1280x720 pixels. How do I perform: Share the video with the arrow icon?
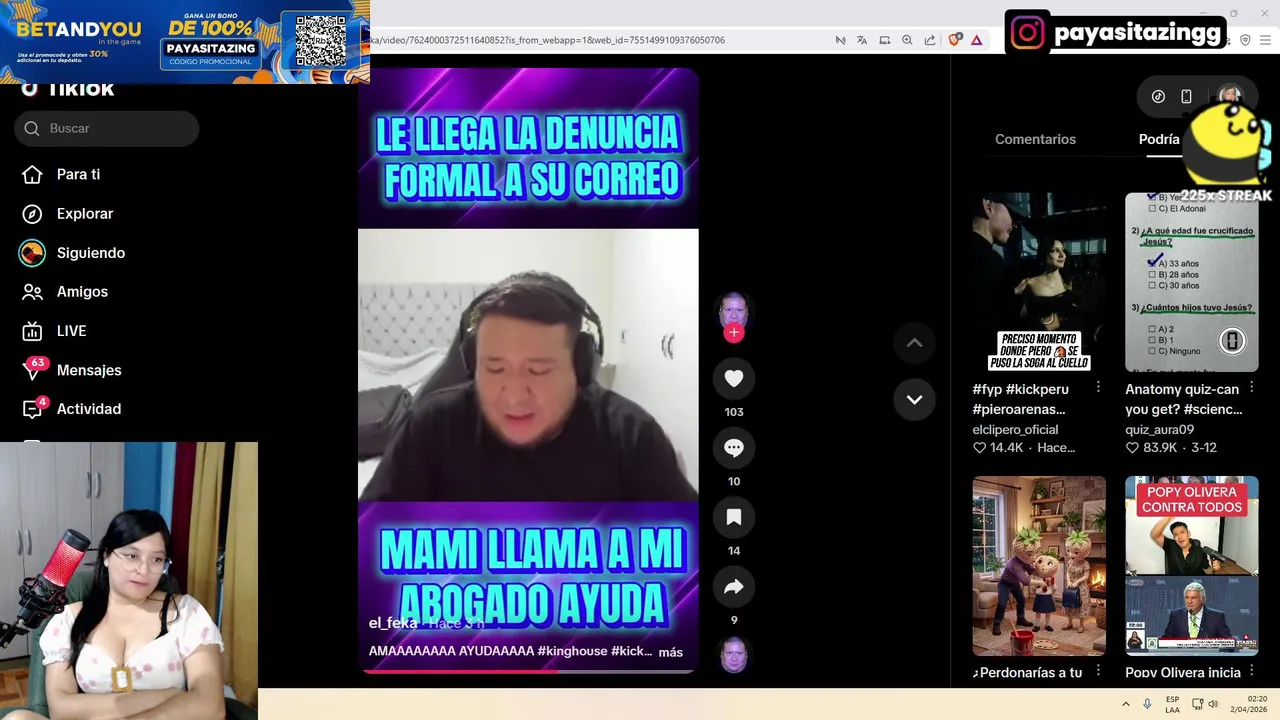(x=734, y=587)
